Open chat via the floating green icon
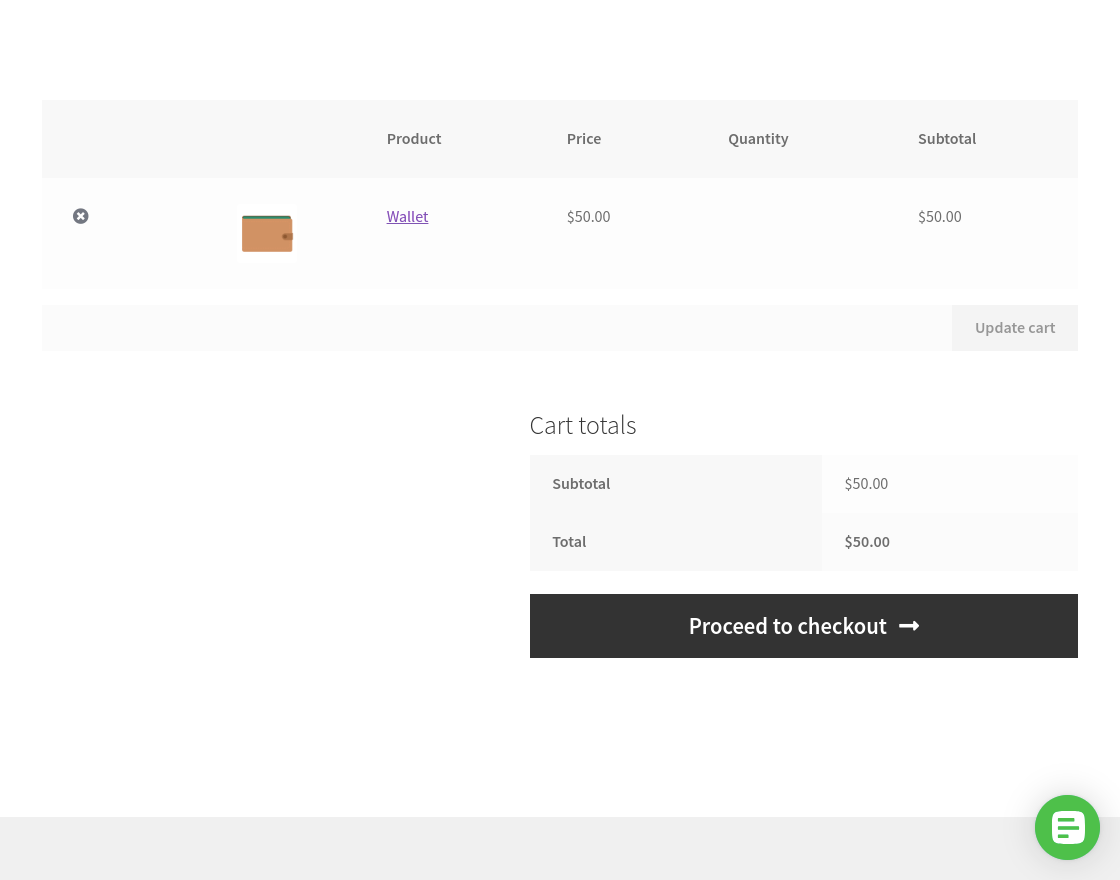 1067,827
